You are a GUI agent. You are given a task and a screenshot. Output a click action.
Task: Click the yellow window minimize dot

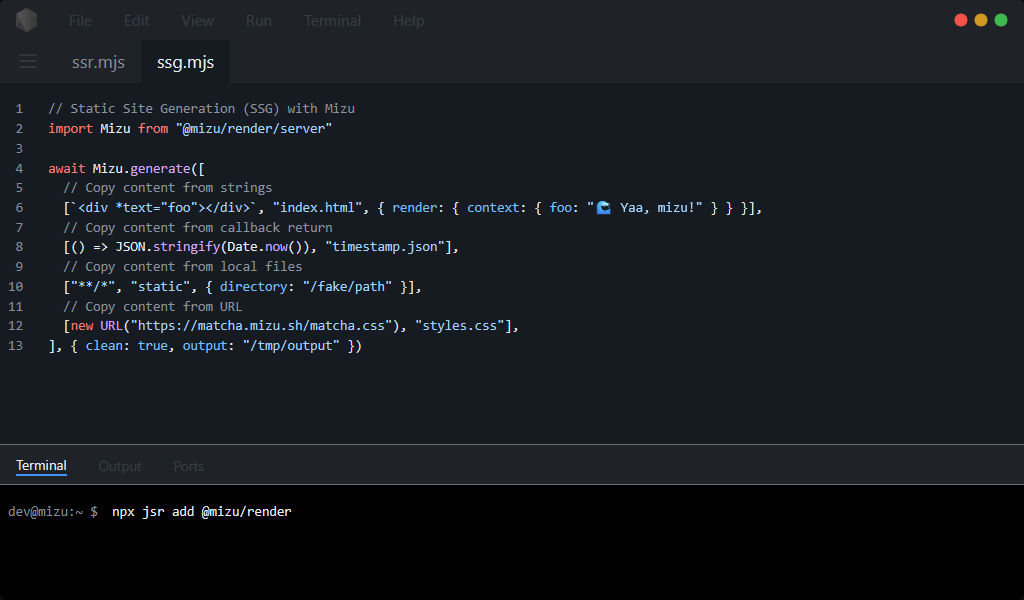tap(981, 20)
